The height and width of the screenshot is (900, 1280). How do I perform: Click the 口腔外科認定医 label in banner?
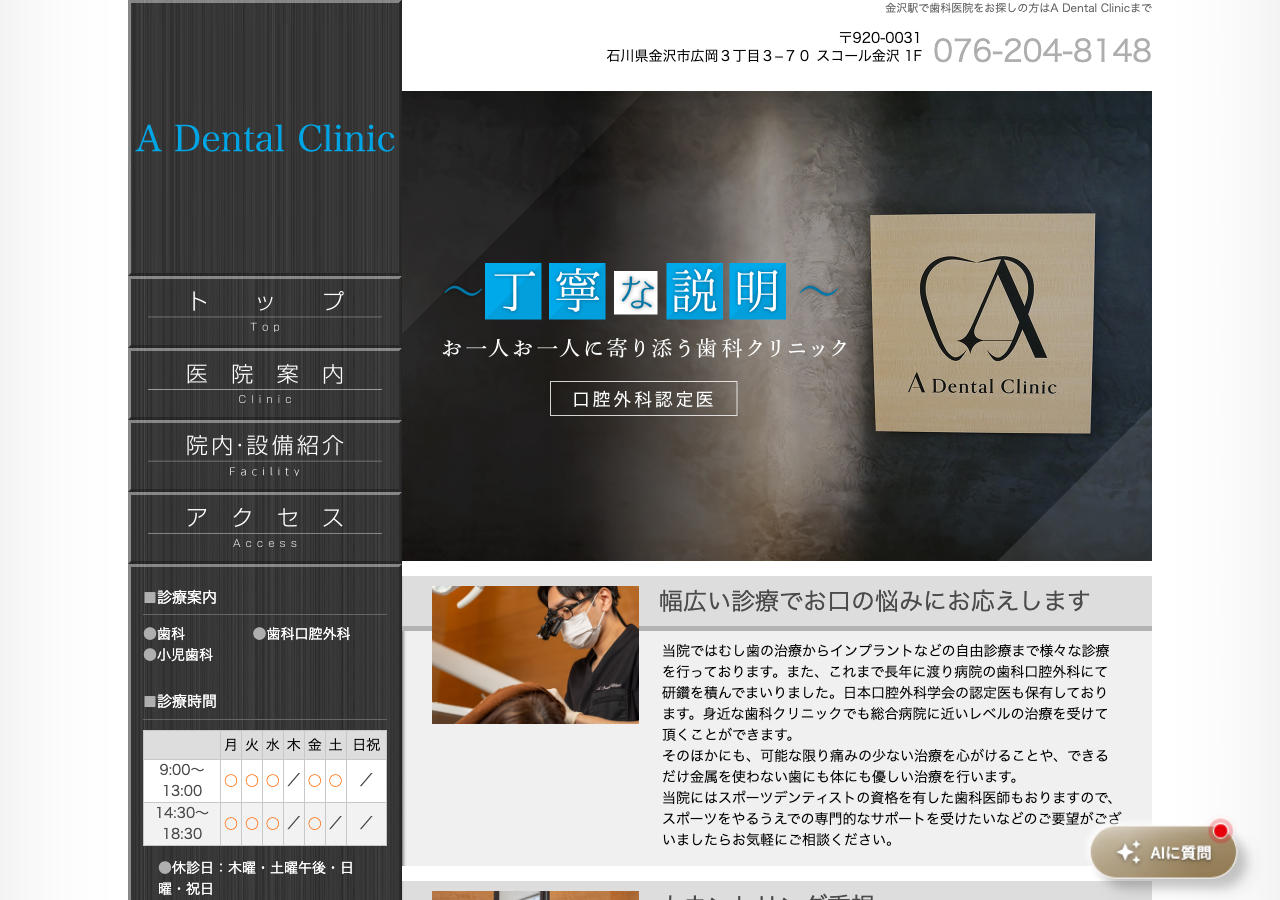tap(643, 398)
